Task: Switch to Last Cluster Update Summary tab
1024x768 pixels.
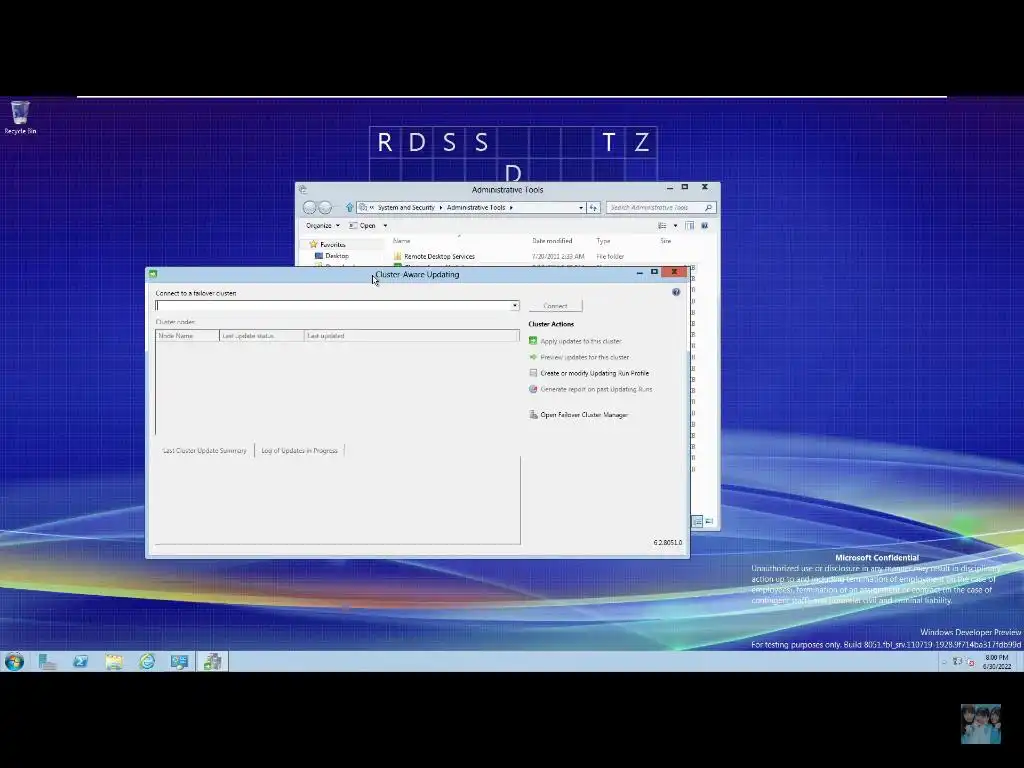Action: [x=204, y=451]
